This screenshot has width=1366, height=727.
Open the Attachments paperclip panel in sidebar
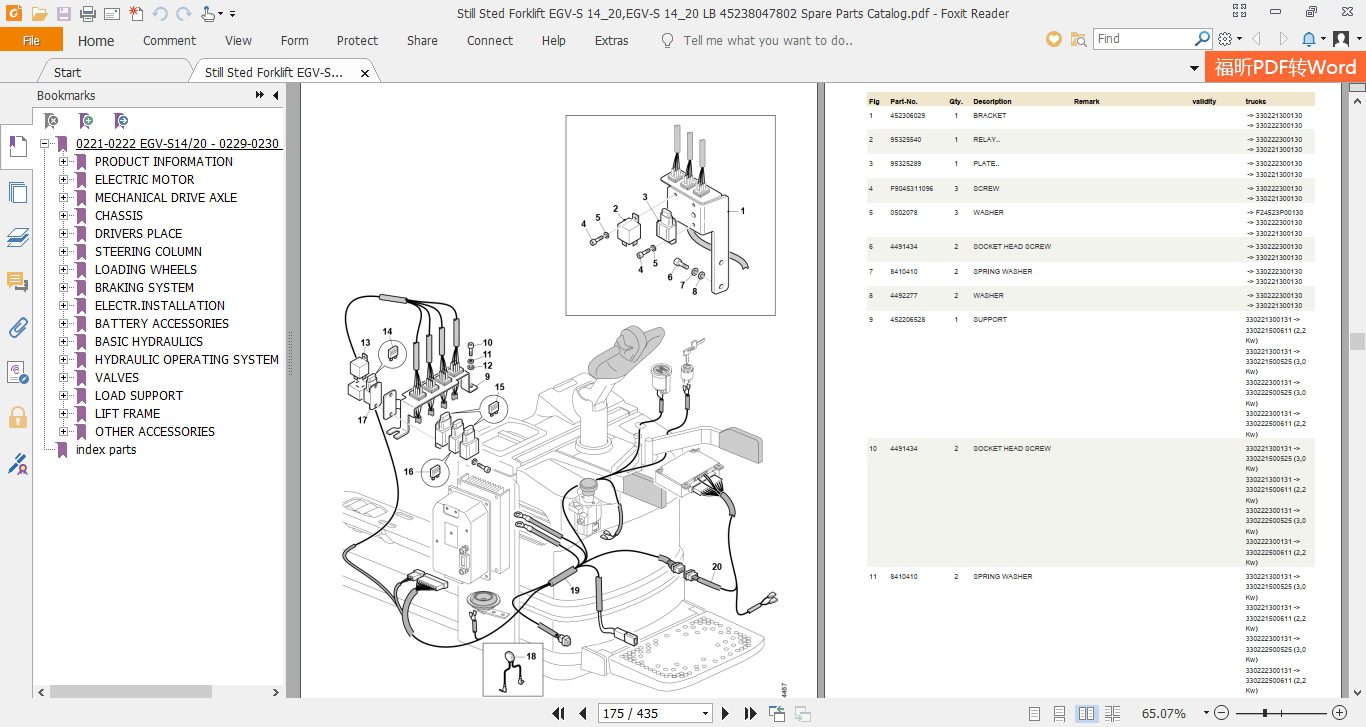click(x=17, y=327)
